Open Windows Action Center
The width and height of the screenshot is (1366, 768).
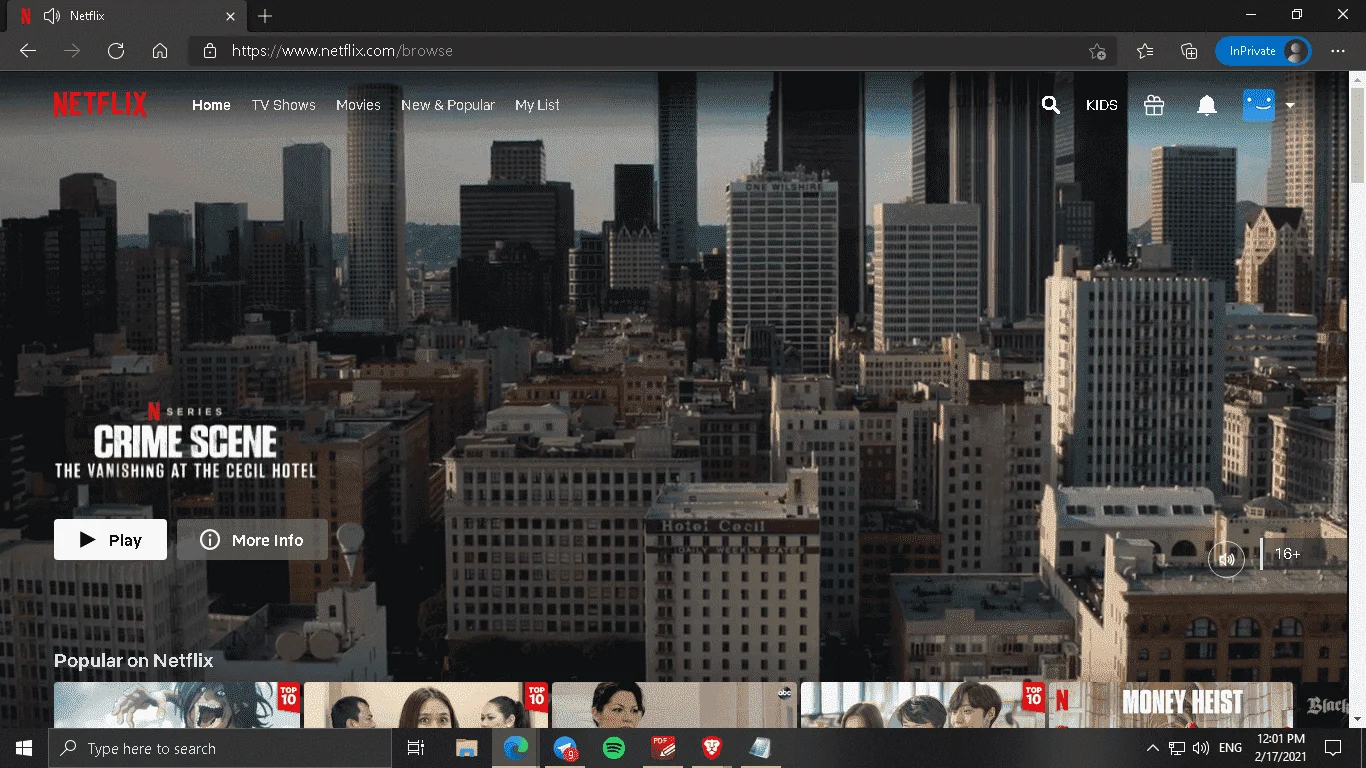coord(1333,748)
